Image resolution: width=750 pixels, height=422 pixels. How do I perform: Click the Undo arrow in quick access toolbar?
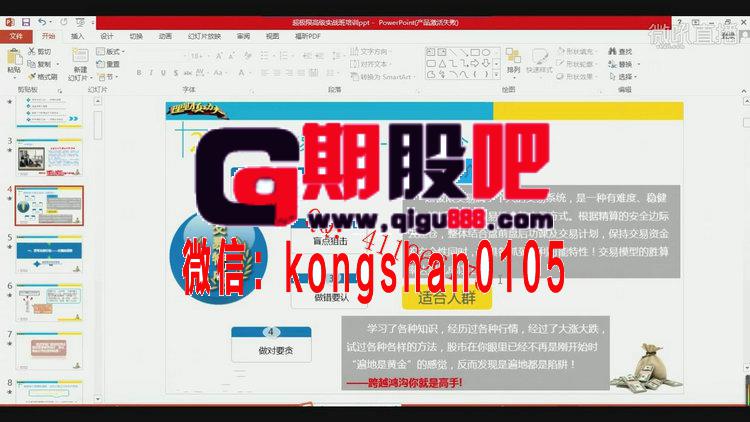[x=42, y=22]
